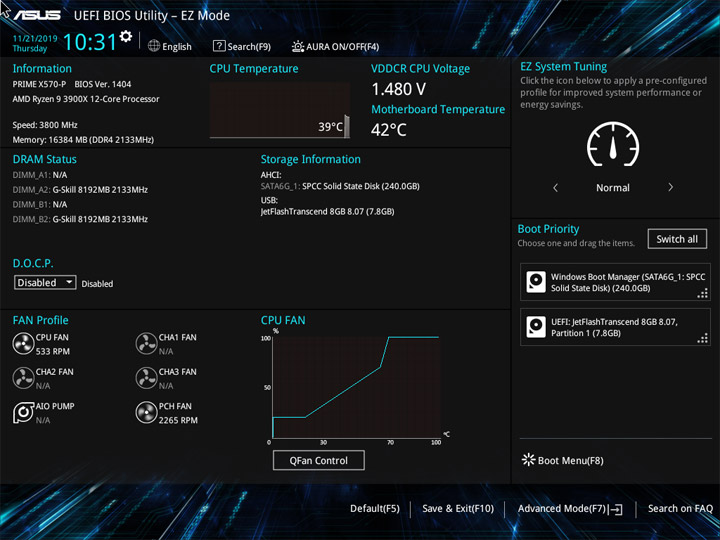Click the PCH FAN icon

point(146,413)
